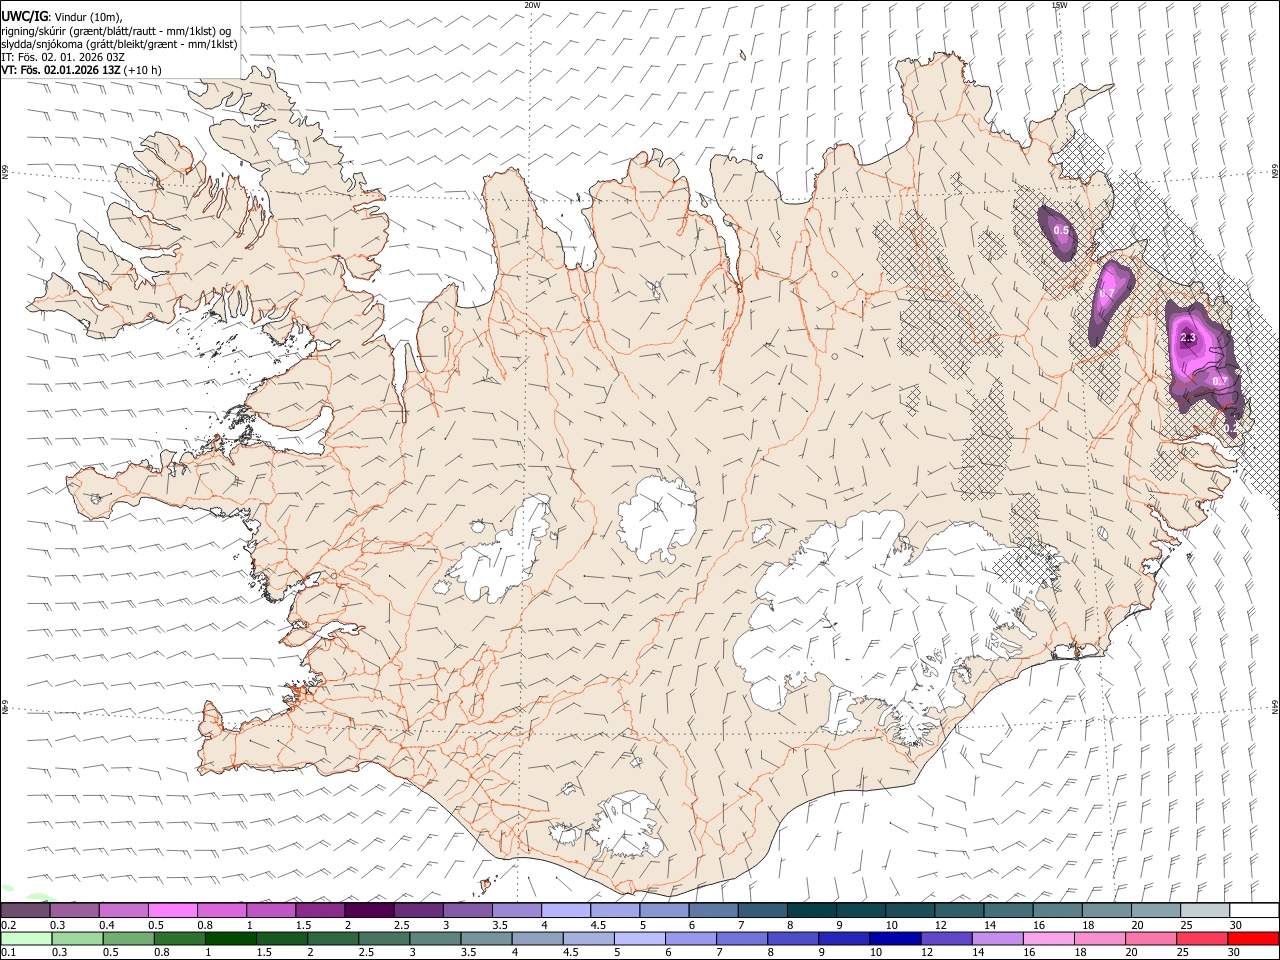Click the red swatch at 30 in bottom legend
Image resolution: width=1280 pixels, height=960 pixels.
coord(1253,938)
